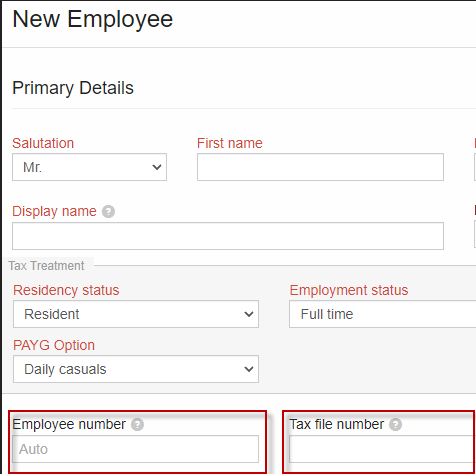The width and height of the screenshot is (476, 474).
Task: Click the question mark next to Tax file number
Action: (396, 425)
